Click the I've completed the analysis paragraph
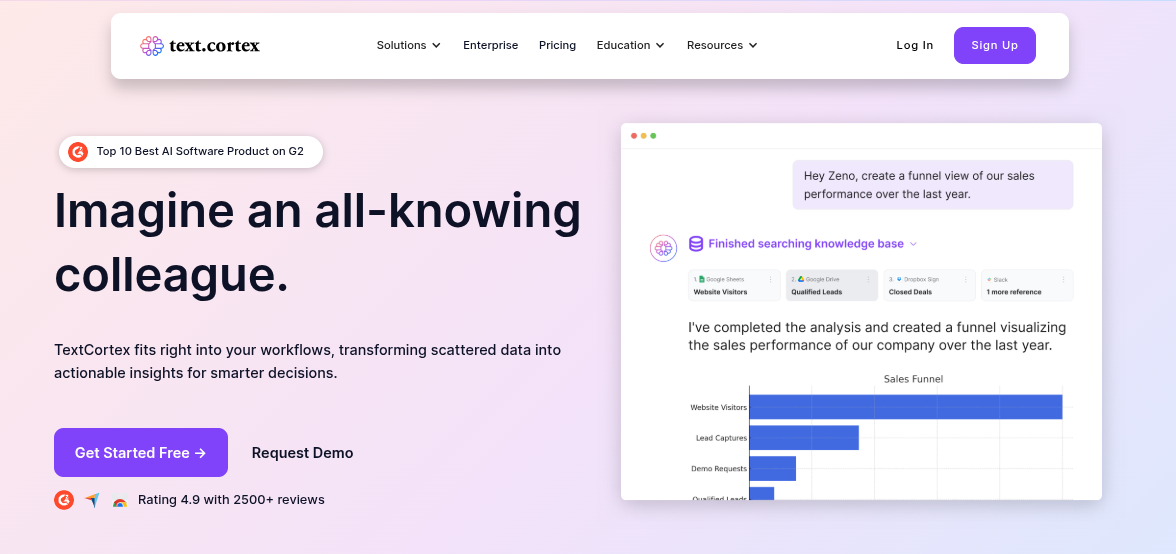1176x554 pixels. pos(878,337)
